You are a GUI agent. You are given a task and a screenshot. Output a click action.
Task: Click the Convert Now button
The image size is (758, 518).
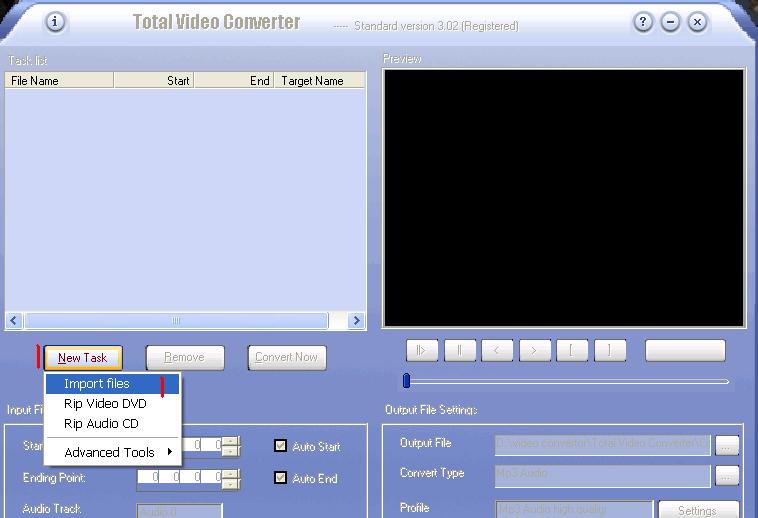[x=287, y=358]
